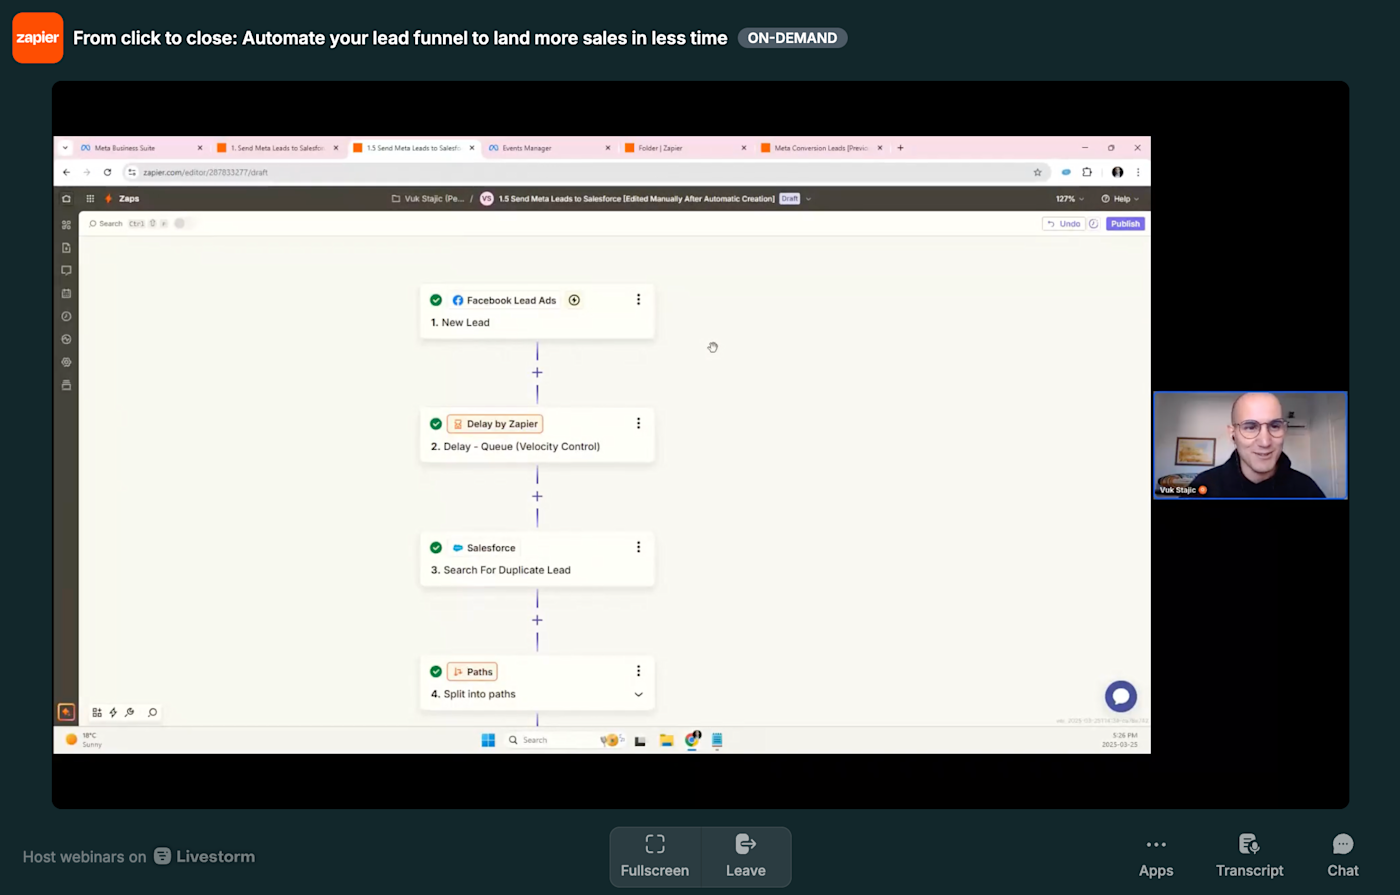Click the stacked layers icon in left sidebar
The image size is (1400, 895).
click(66, 385)
